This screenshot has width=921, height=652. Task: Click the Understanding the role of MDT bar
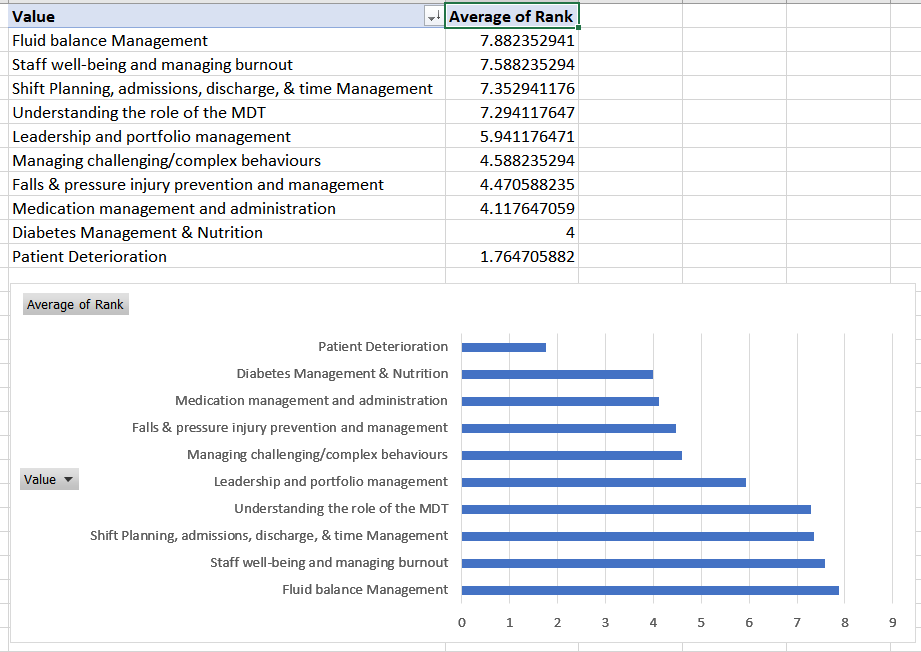636,509
